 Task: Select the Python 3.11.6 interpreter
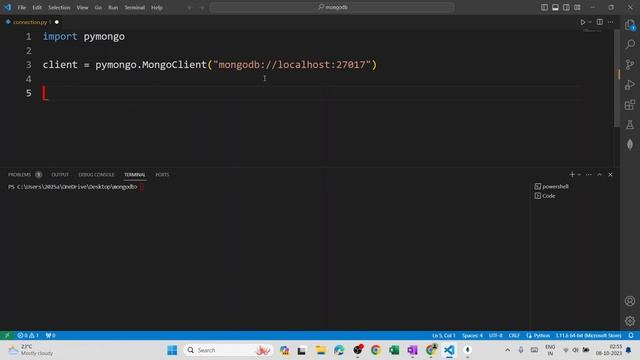(588, 336)
